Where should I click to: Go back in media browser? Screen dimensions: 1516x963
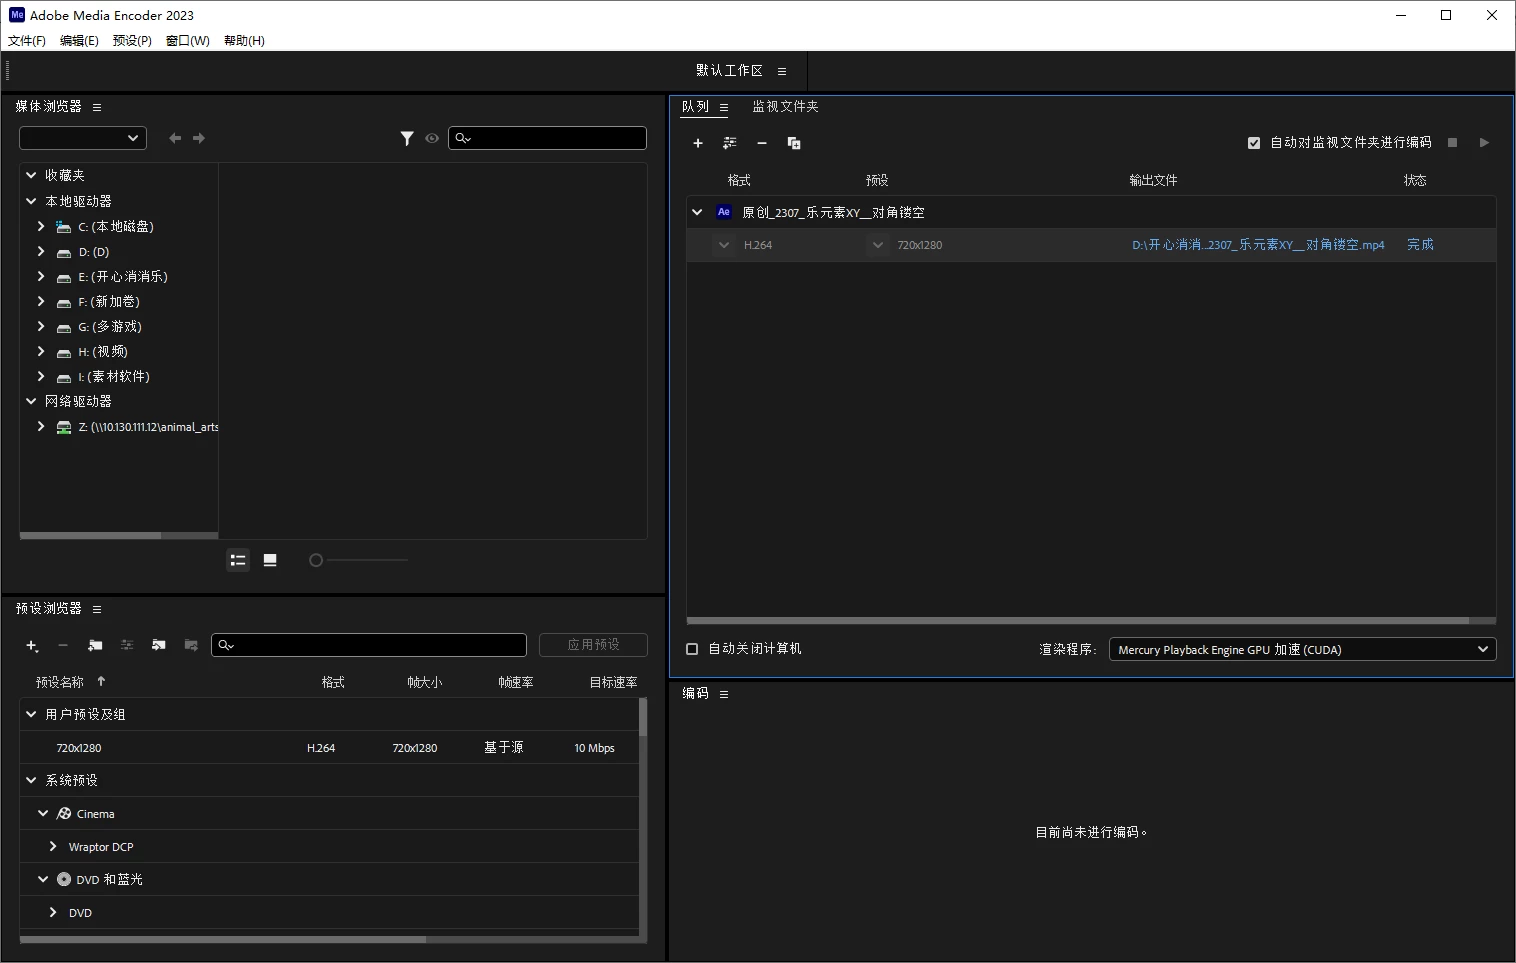click(x=175, y=138)
